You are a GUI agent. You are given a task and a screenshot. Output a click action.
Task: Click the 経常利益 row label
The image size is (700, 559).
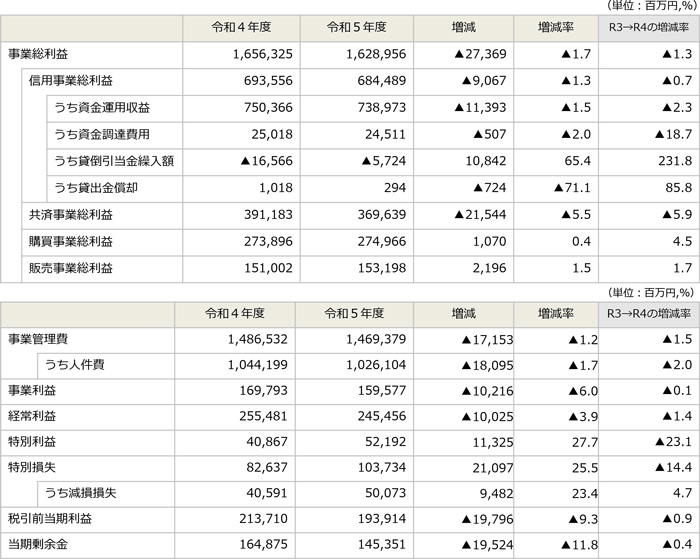[x=32, y=416]
